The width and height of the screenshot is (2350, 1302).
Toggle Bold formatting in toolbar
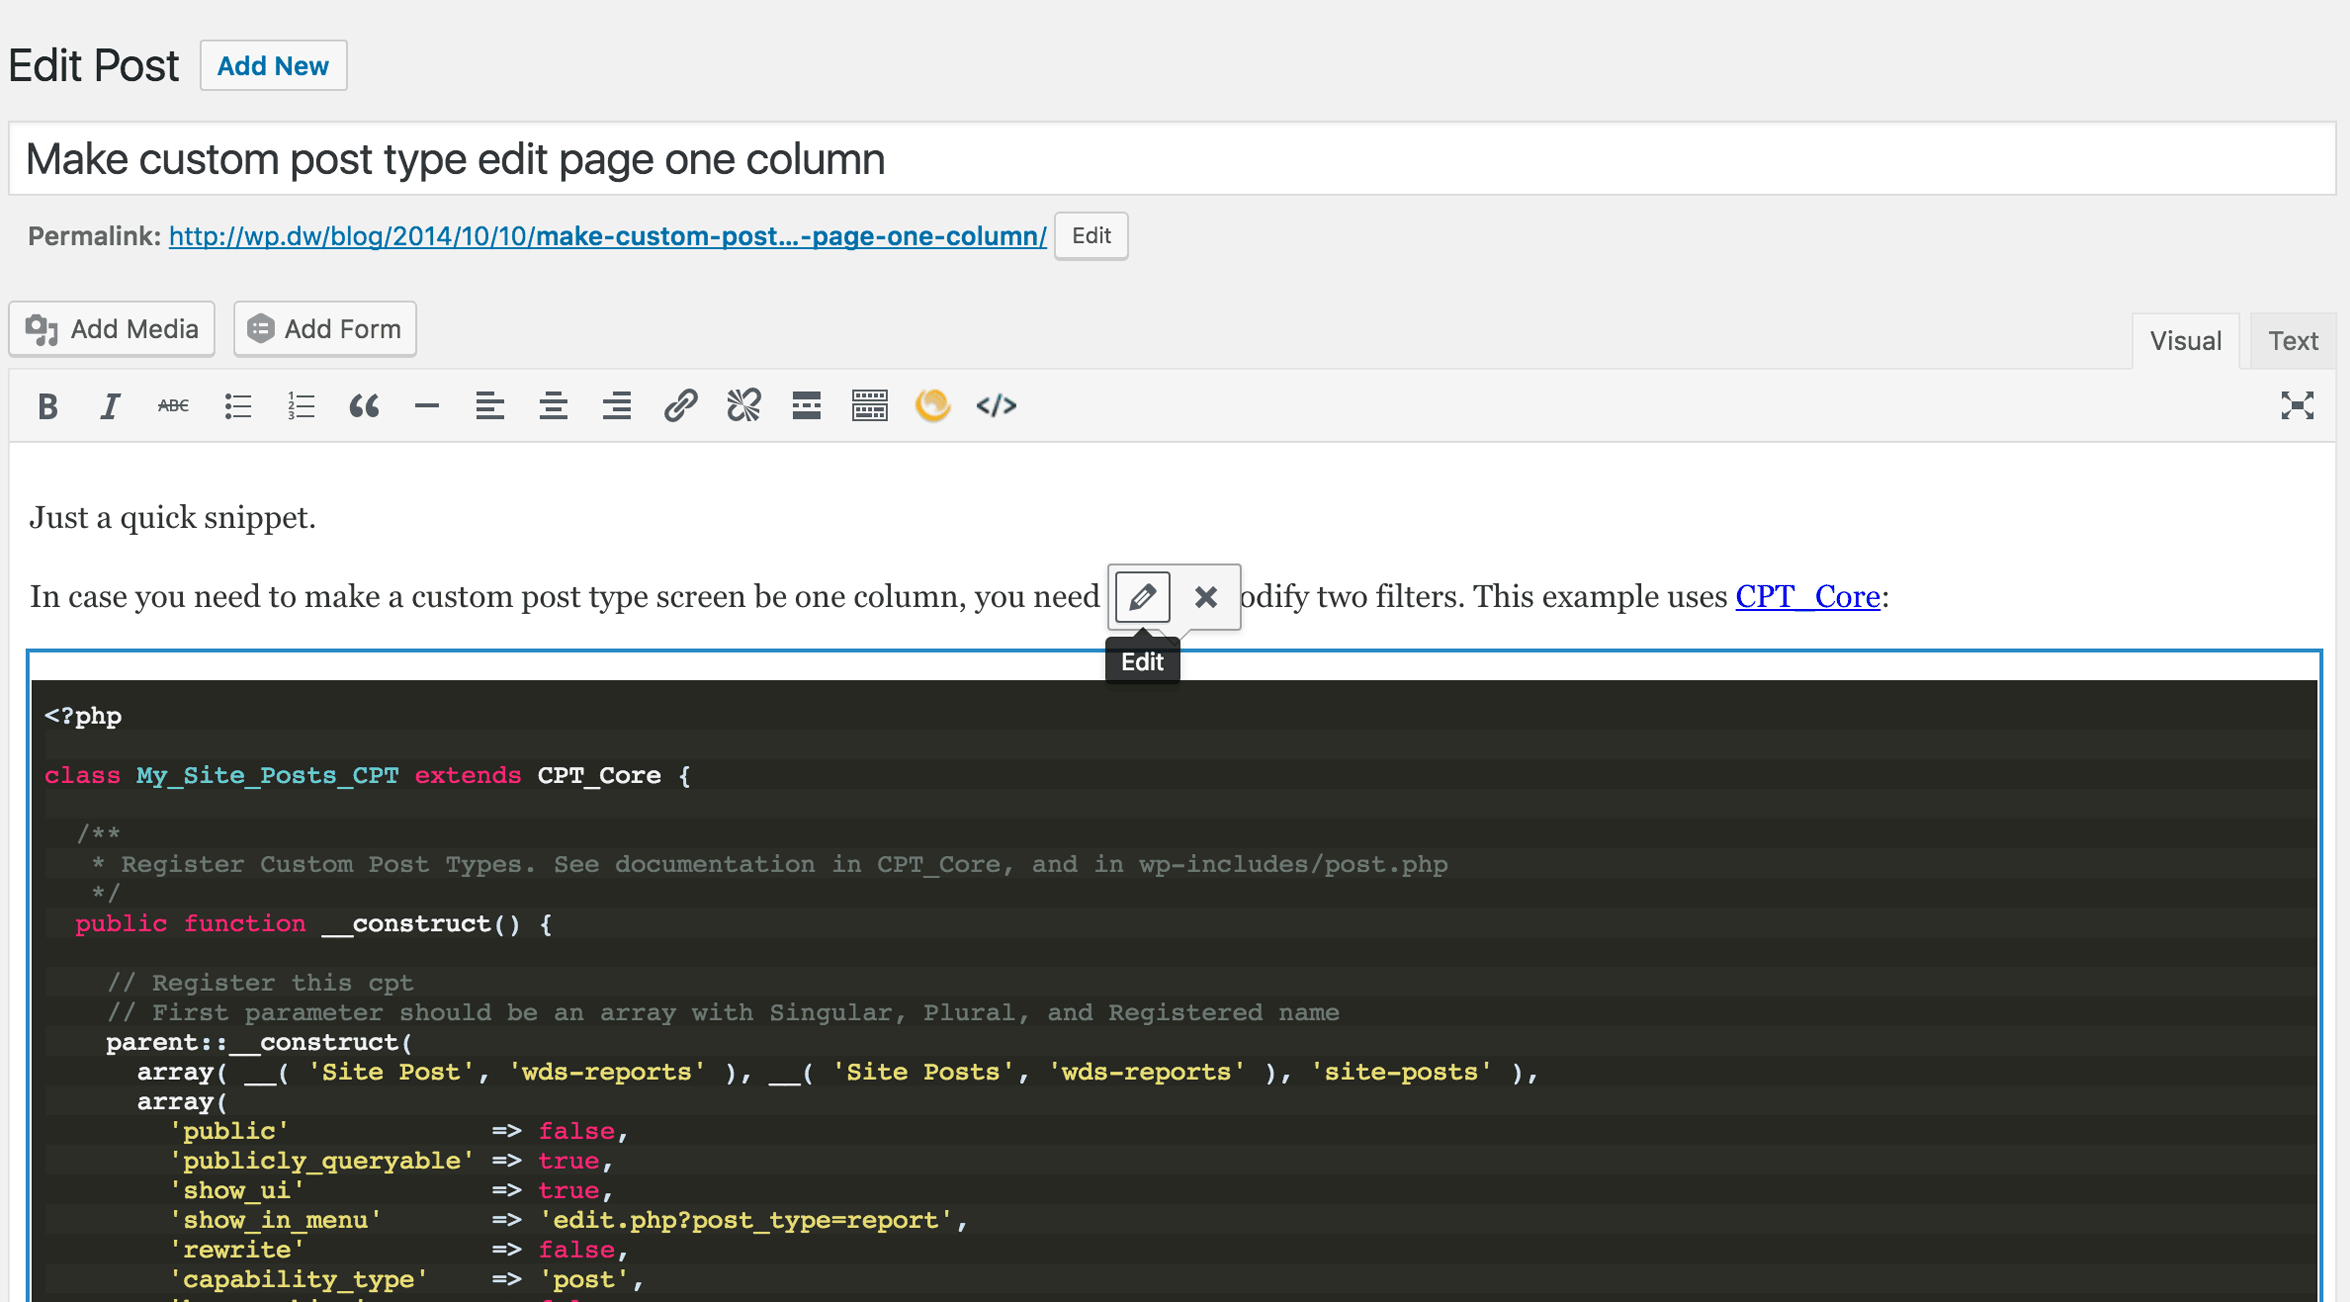47,406
